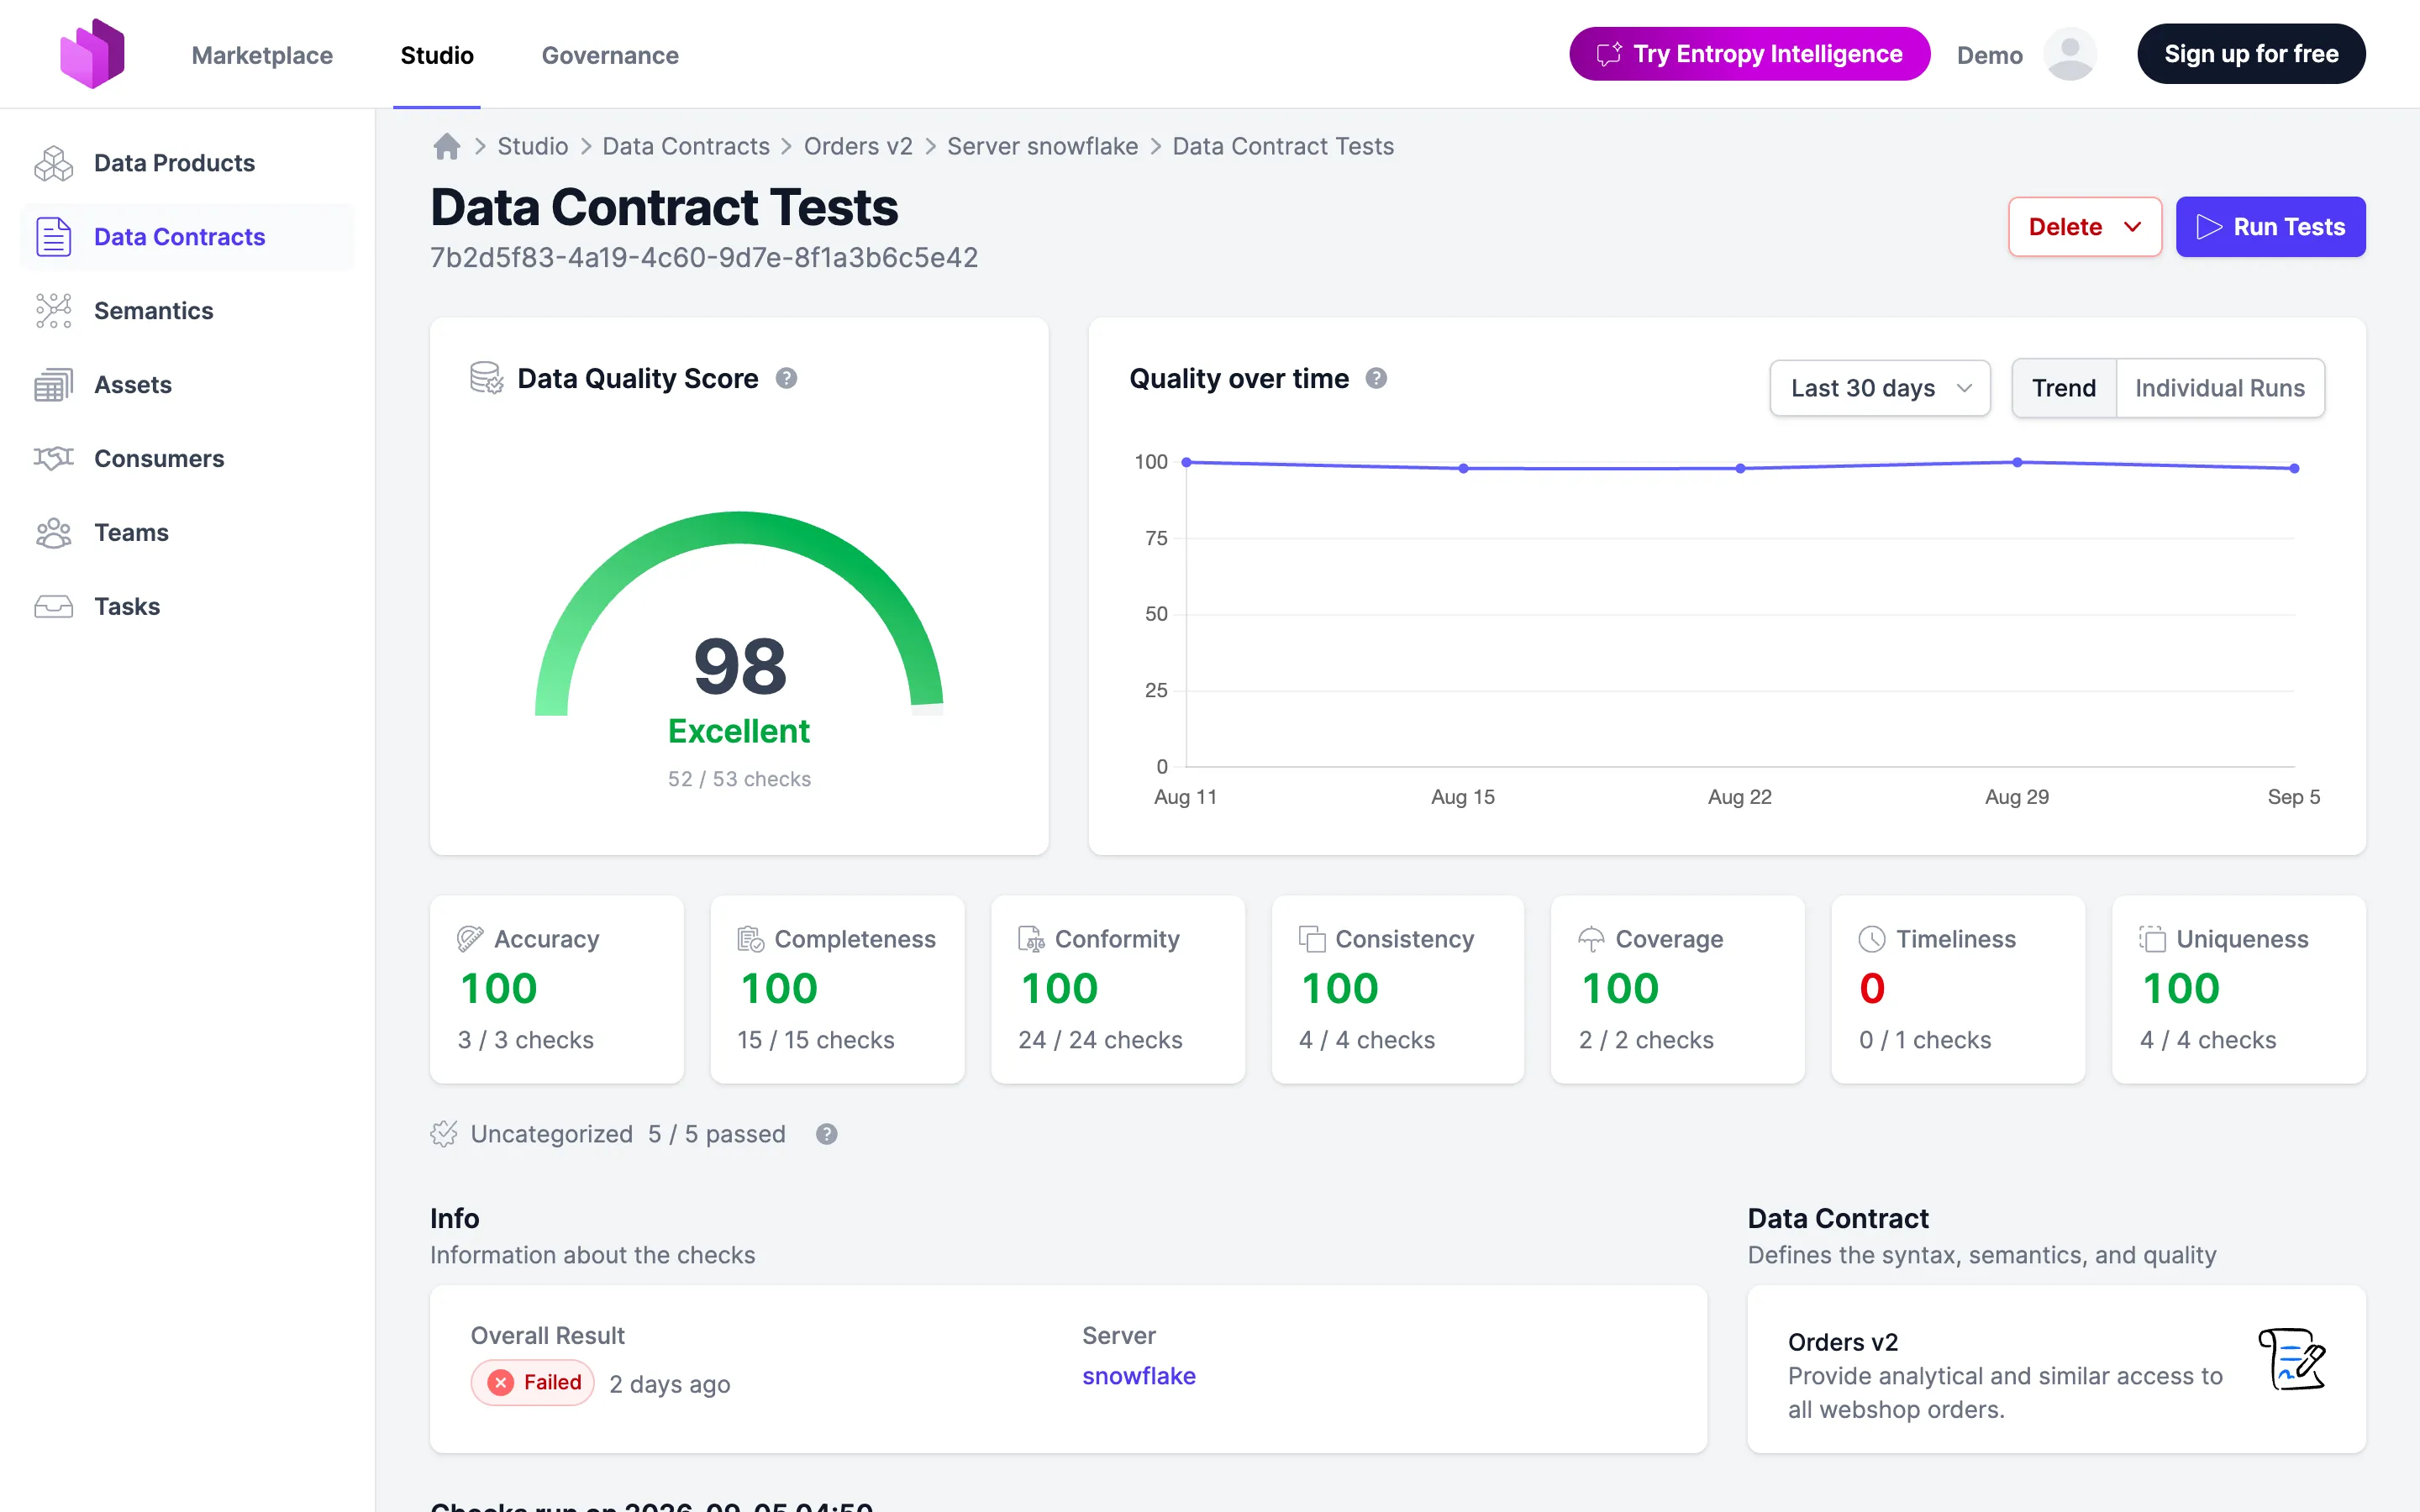Open the Last 30 days dropdown
The height and width of the screenshot is (1512, 2420).
pyautogui.click(x=1880, y=388)
